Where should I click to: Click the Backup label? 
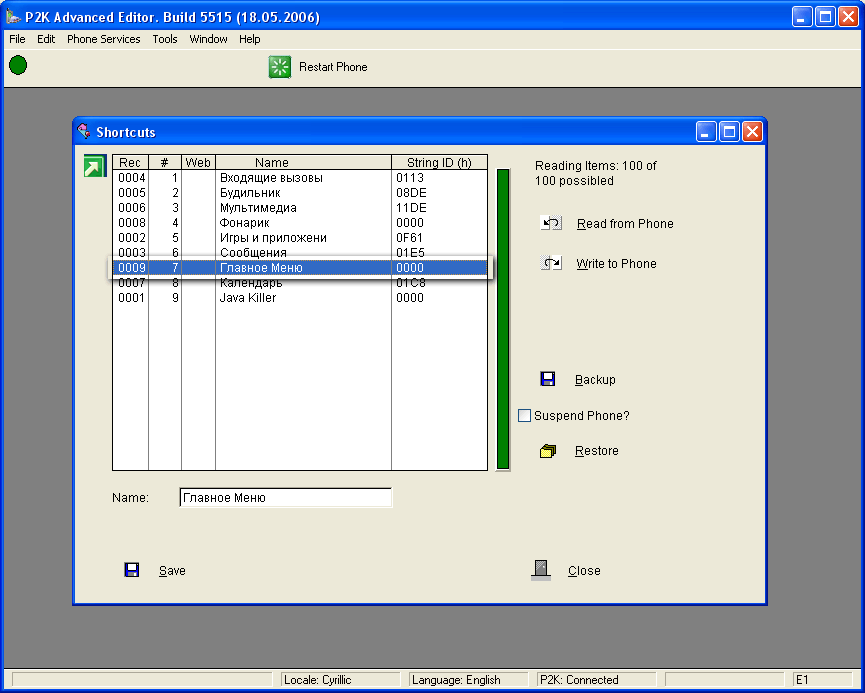[595, 380]
